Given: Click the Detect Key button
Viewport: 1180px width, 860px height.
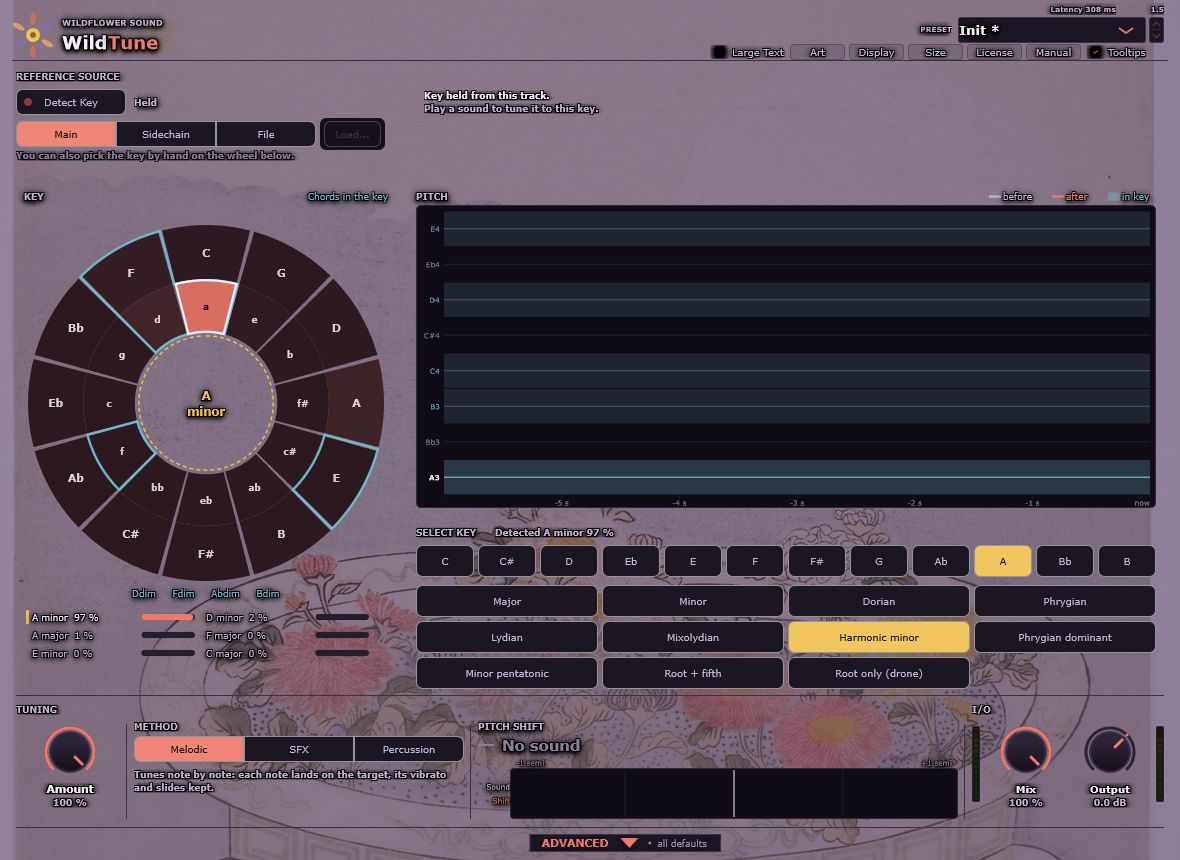Looking at the screenshot, I should (x=71, y=102).
